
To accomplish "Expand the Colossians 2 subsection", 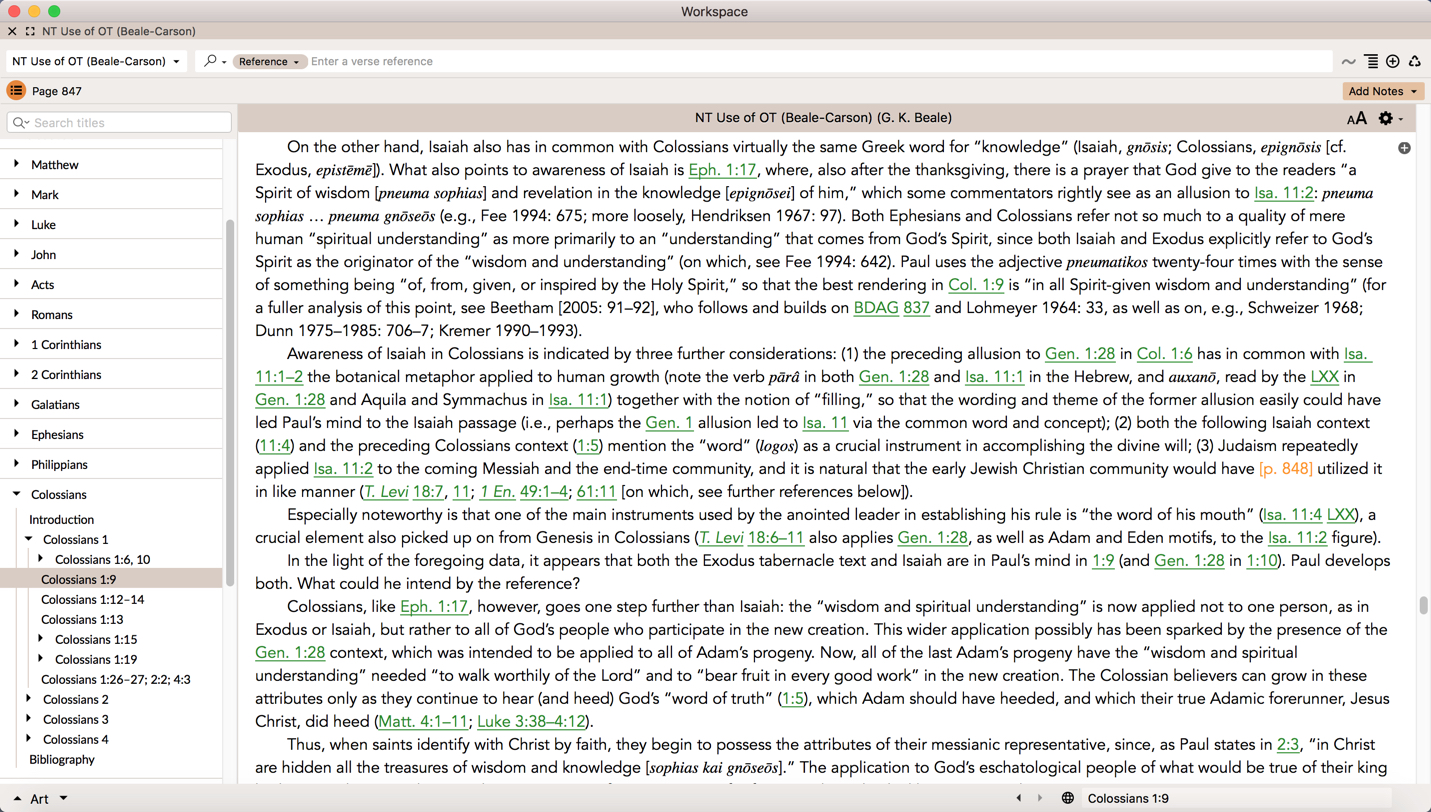I will point(28,699).
